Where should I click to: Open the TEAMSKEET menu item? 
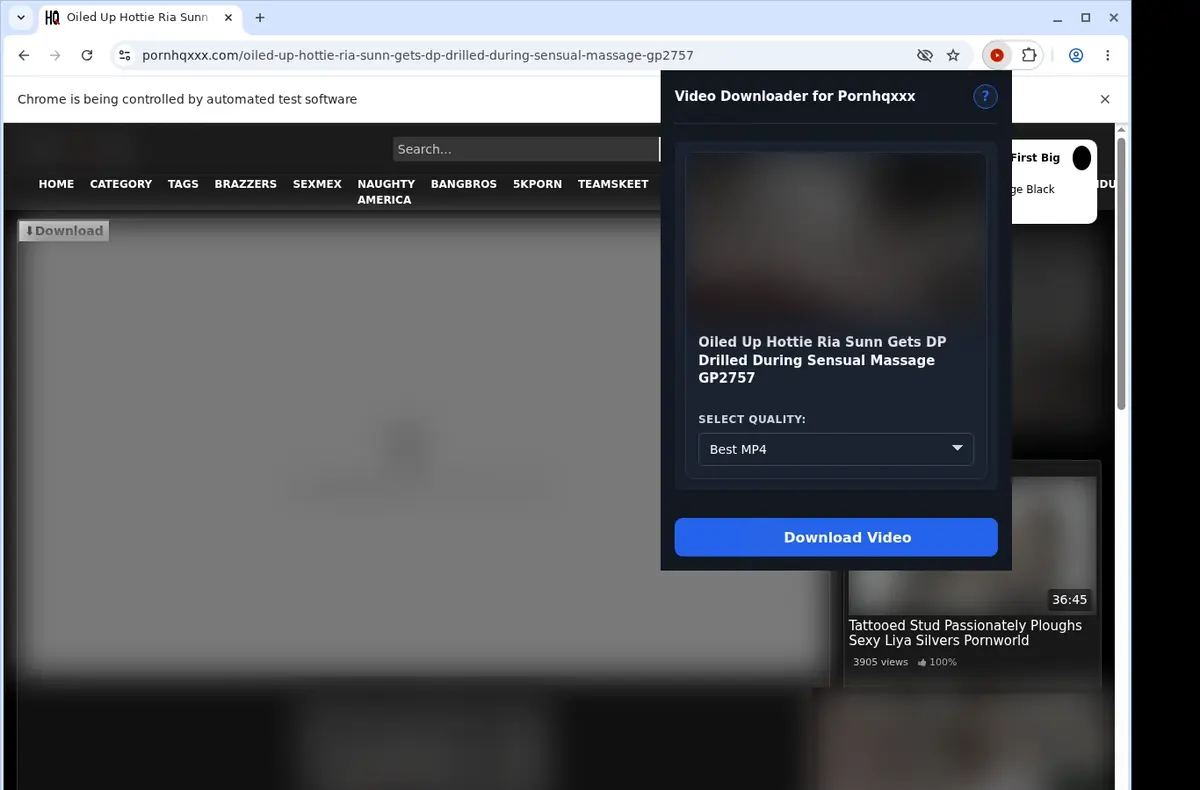[613, 184]
